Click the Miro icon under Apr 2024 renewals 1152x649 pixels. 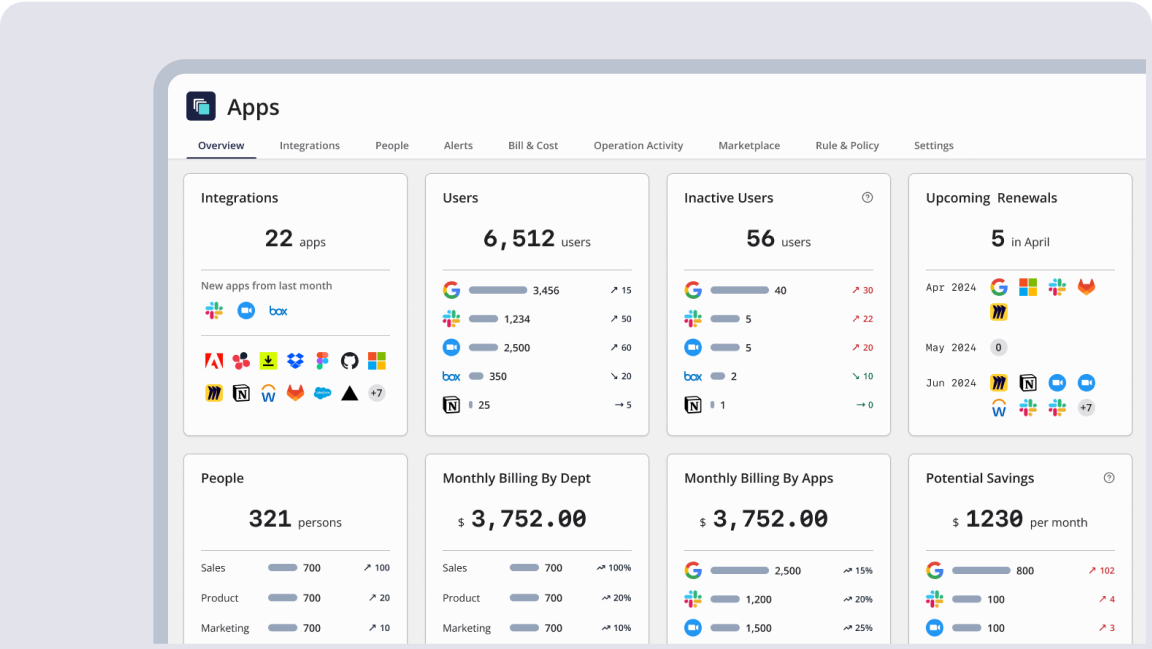point(999,312)
